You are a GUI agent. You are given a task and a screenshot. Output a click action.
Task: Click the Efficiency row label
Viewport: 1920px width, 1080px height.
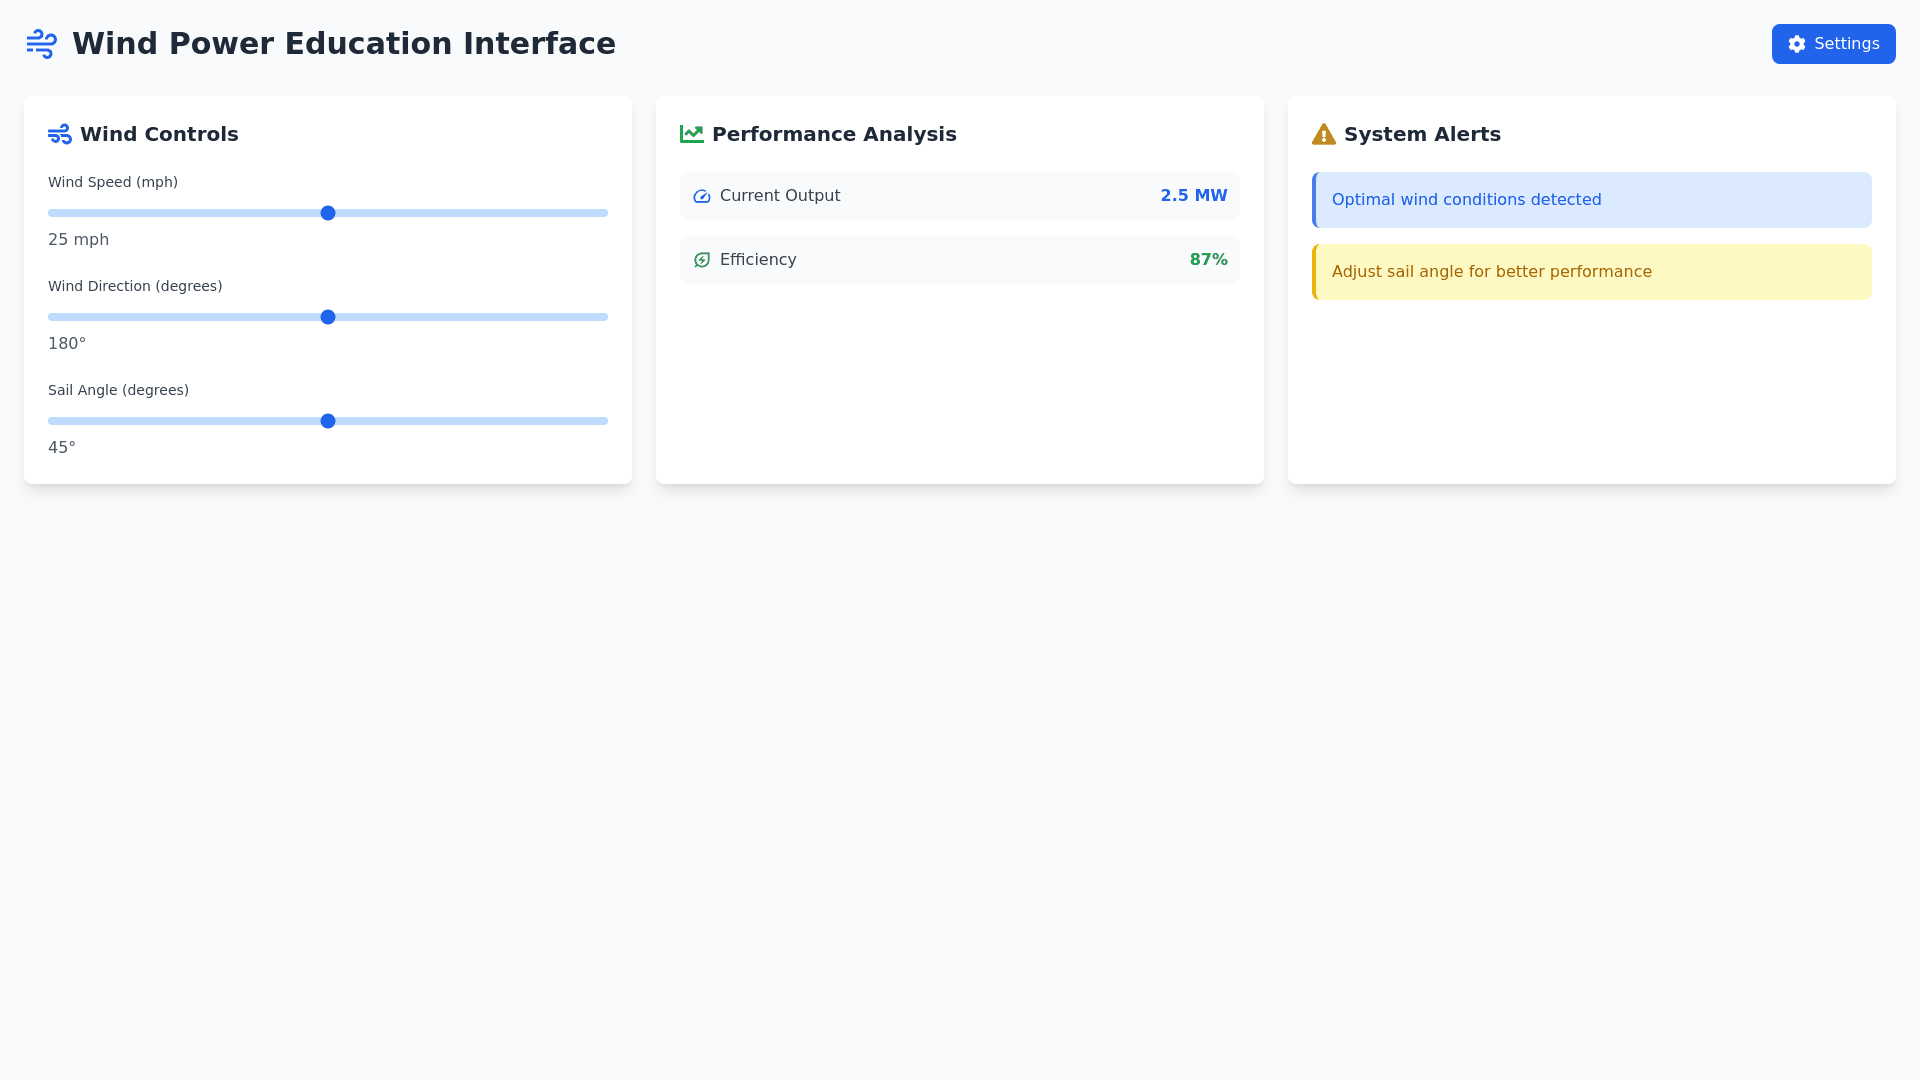coord(758,260)
